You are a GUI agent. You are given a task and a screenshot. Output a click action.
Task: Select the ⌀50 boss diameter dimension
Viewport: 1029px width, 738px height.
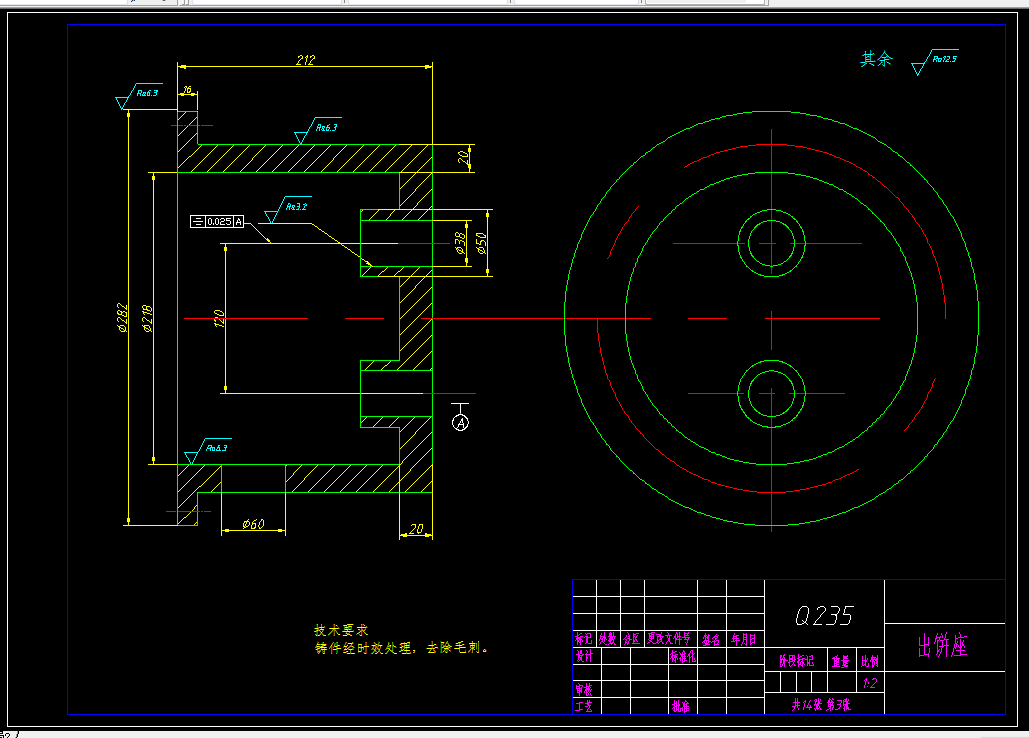click(482, 243)
